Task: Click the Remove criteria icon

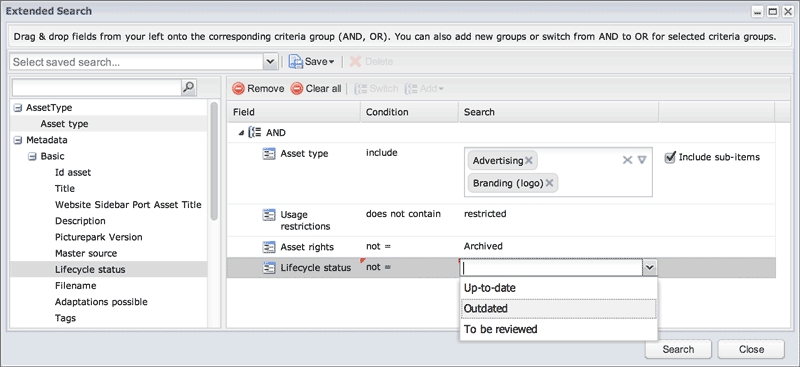Action: pos(238,89)
